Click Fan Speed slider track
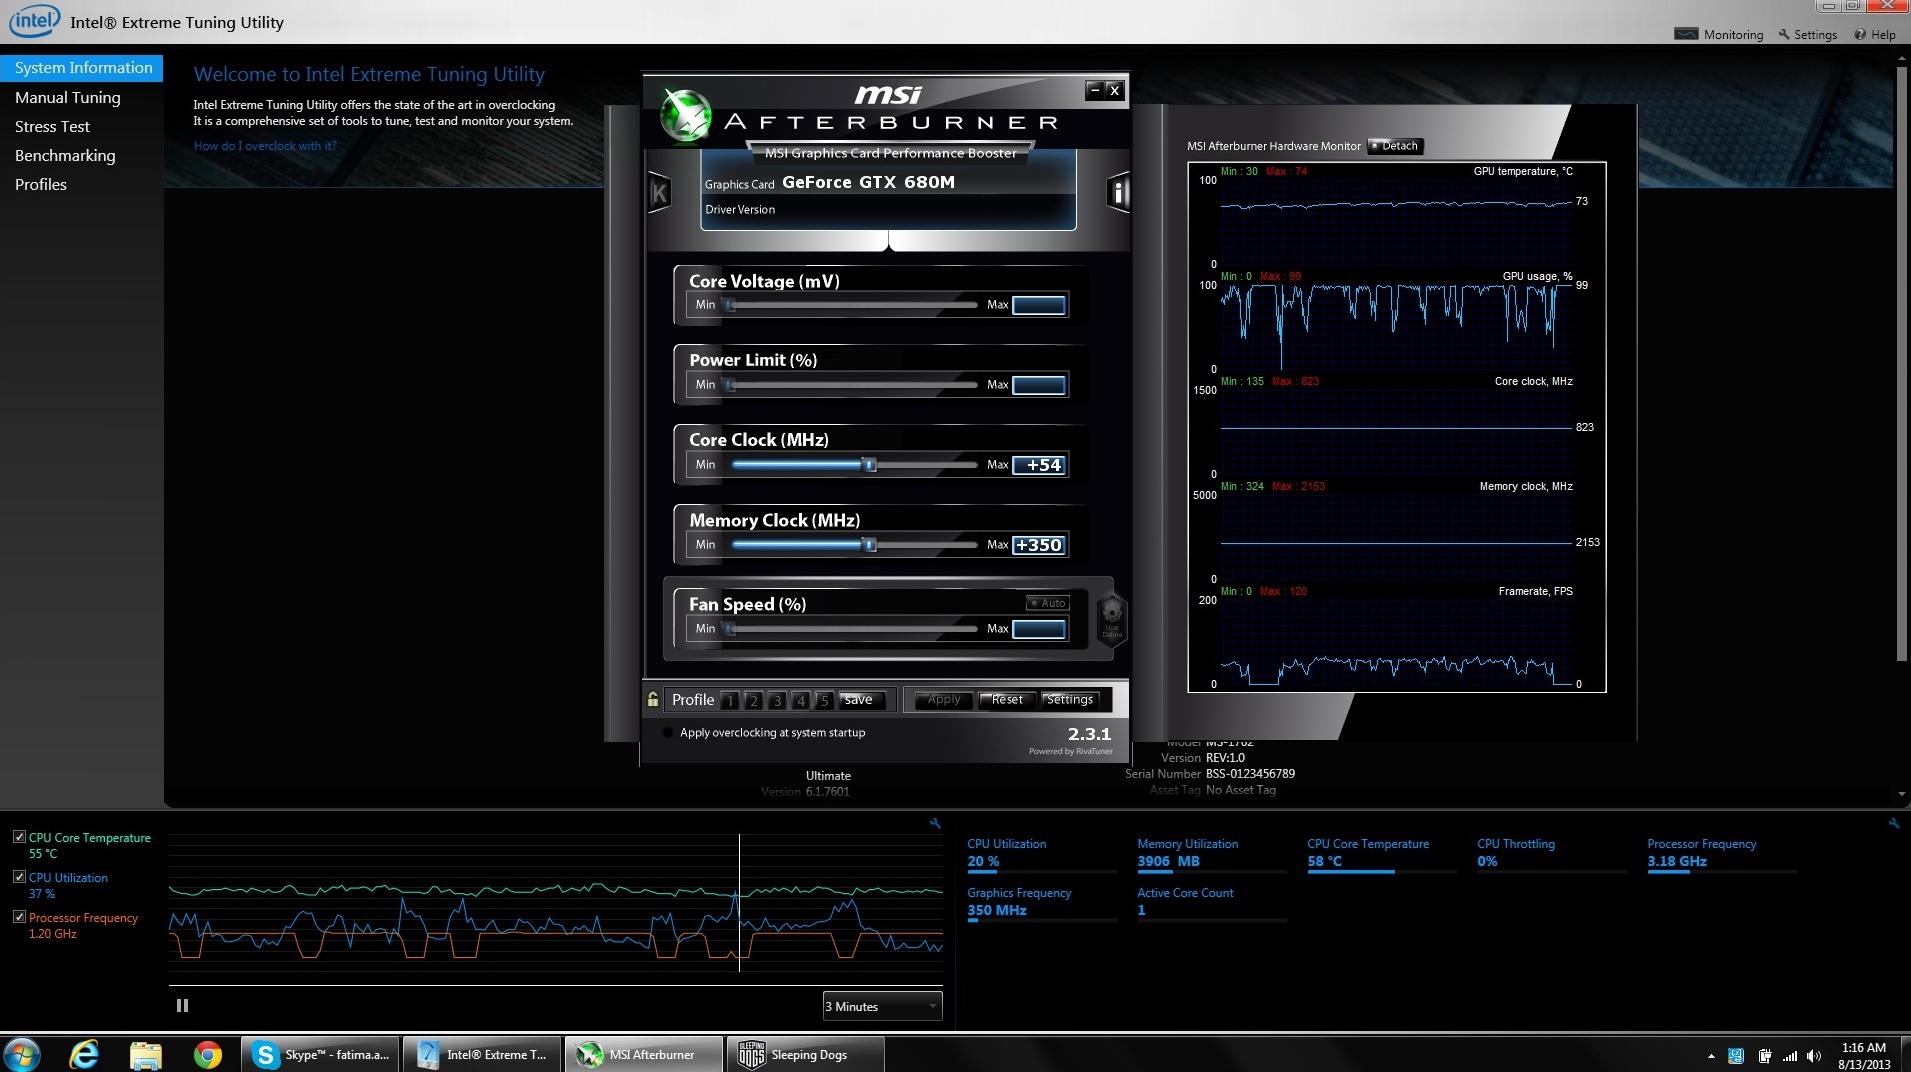 pos(853,629)
